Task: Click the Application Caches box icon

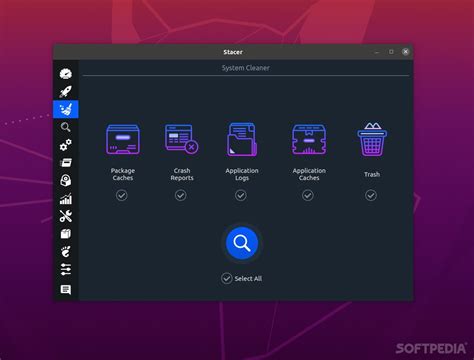Action: click(309, 140)
